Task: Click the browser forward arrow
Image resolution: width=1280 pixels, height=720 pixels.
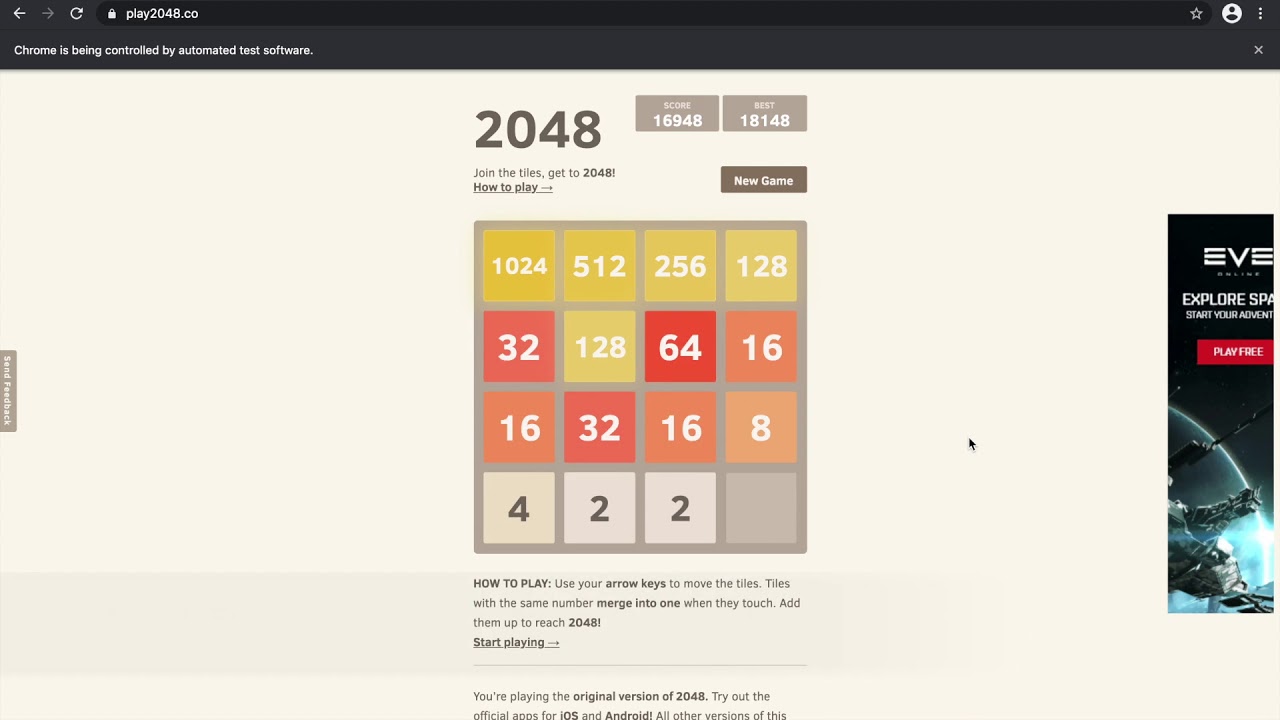Action: 47,14
